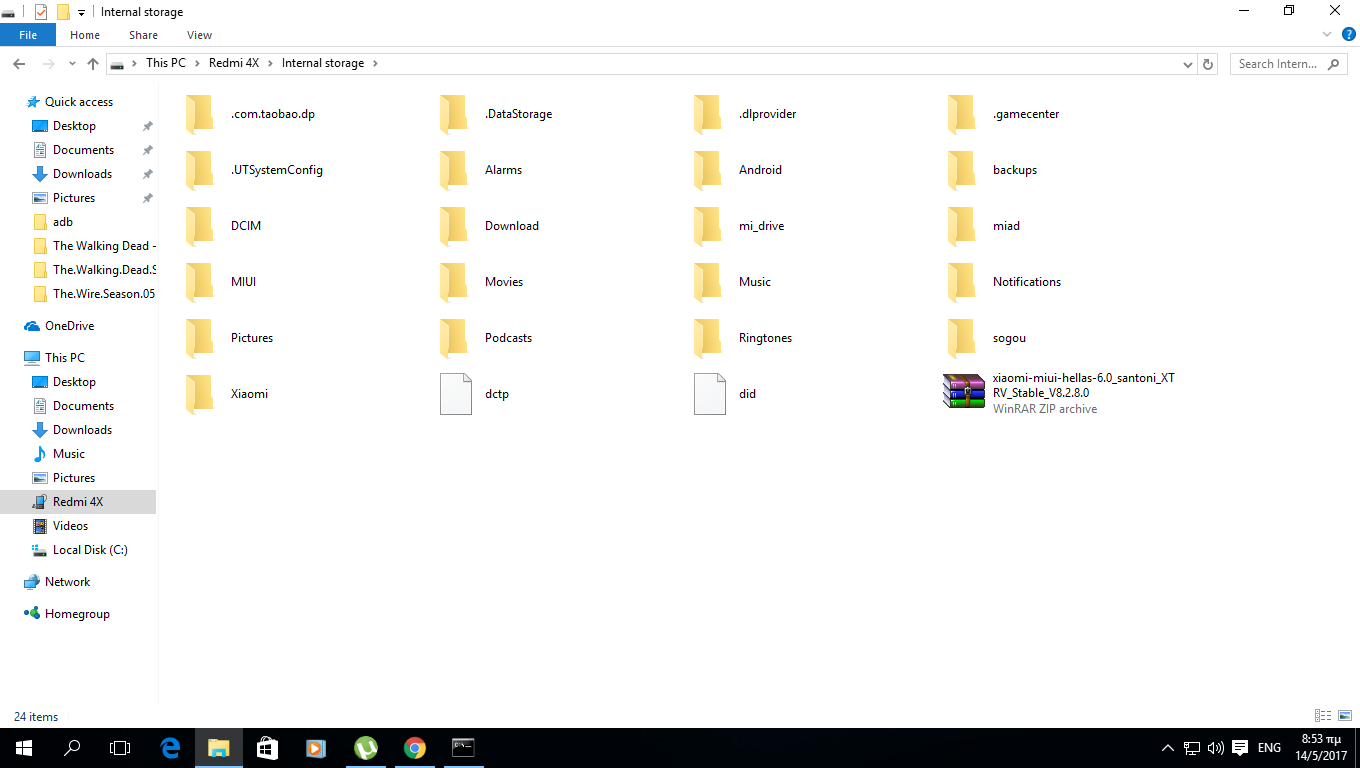Click the Refresh button beside address bar
The height and width of the screenshot is (768, 1360).
click(1208, 64)
